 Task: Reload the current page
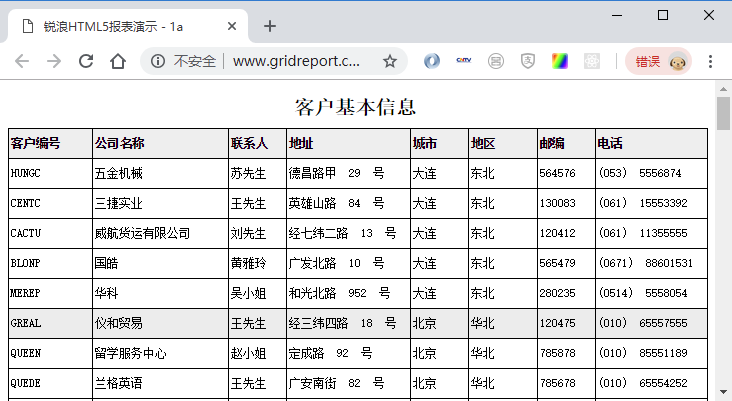86,61
